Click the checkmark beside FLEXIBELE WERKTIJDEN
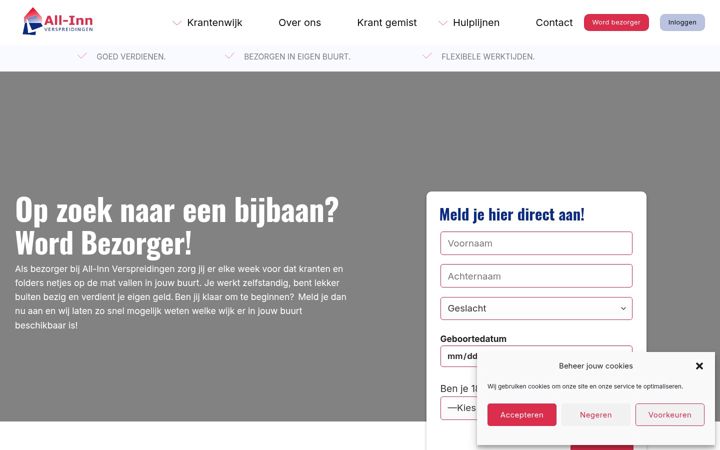Image resolution: width=720 pixels, height=450 pixels. click(x=427, y=56)
